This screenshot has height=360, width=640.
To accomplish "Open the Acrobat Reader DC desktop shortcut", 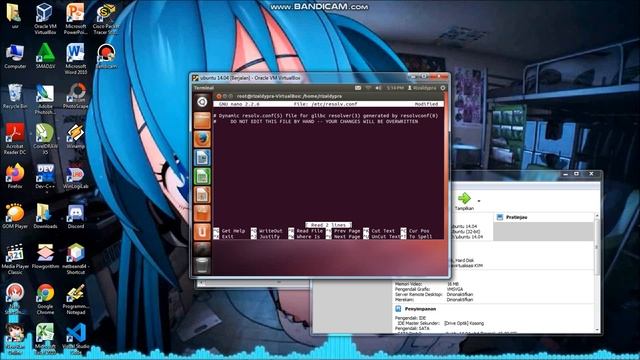I will tap(15, 139).
